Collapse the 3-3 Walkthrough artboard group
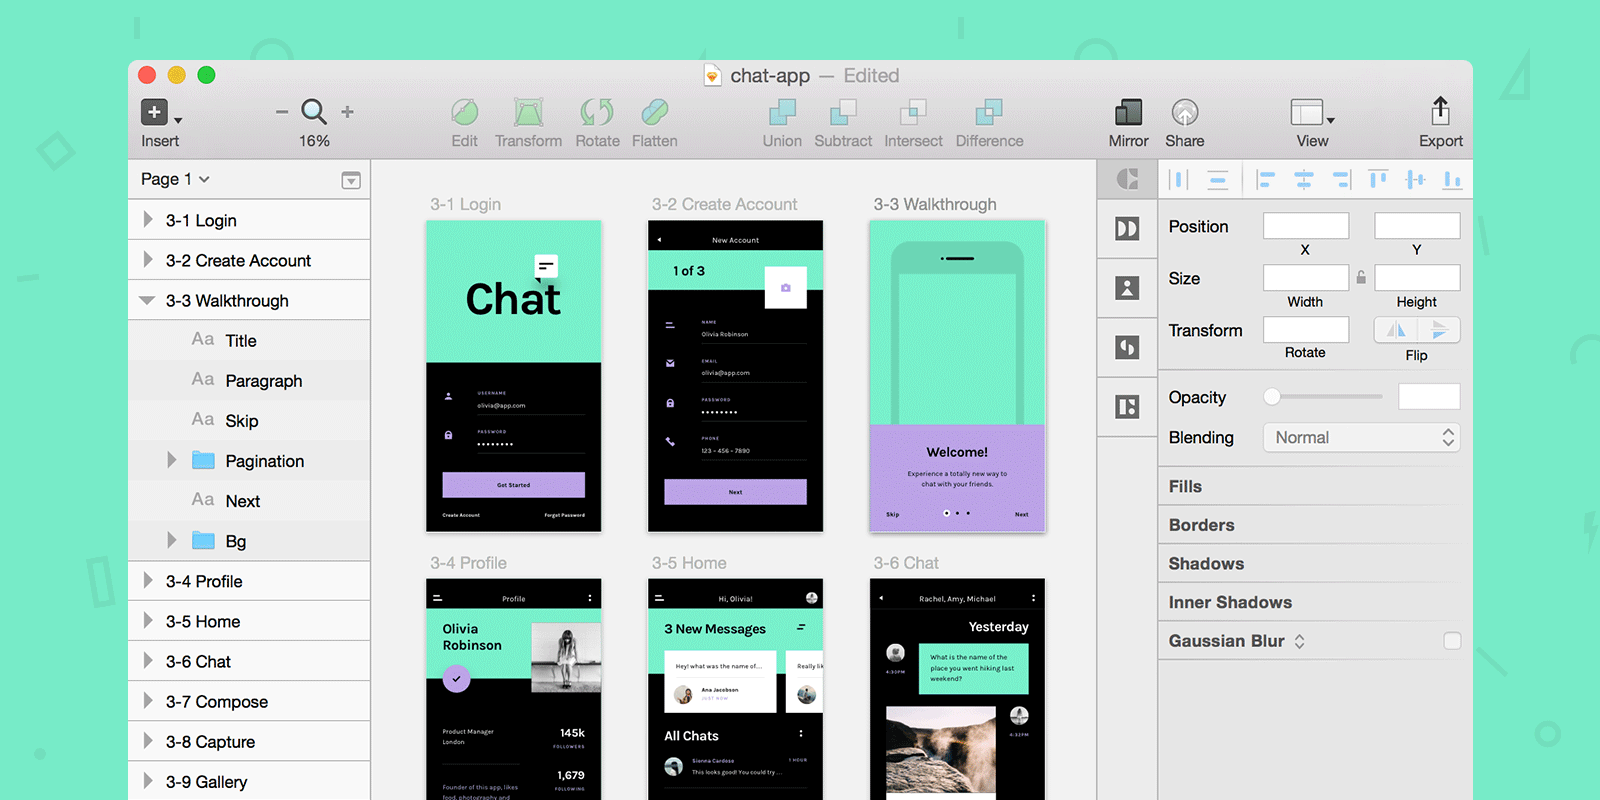This screenshot has height=800, width=1600. [x=147, y=301]
